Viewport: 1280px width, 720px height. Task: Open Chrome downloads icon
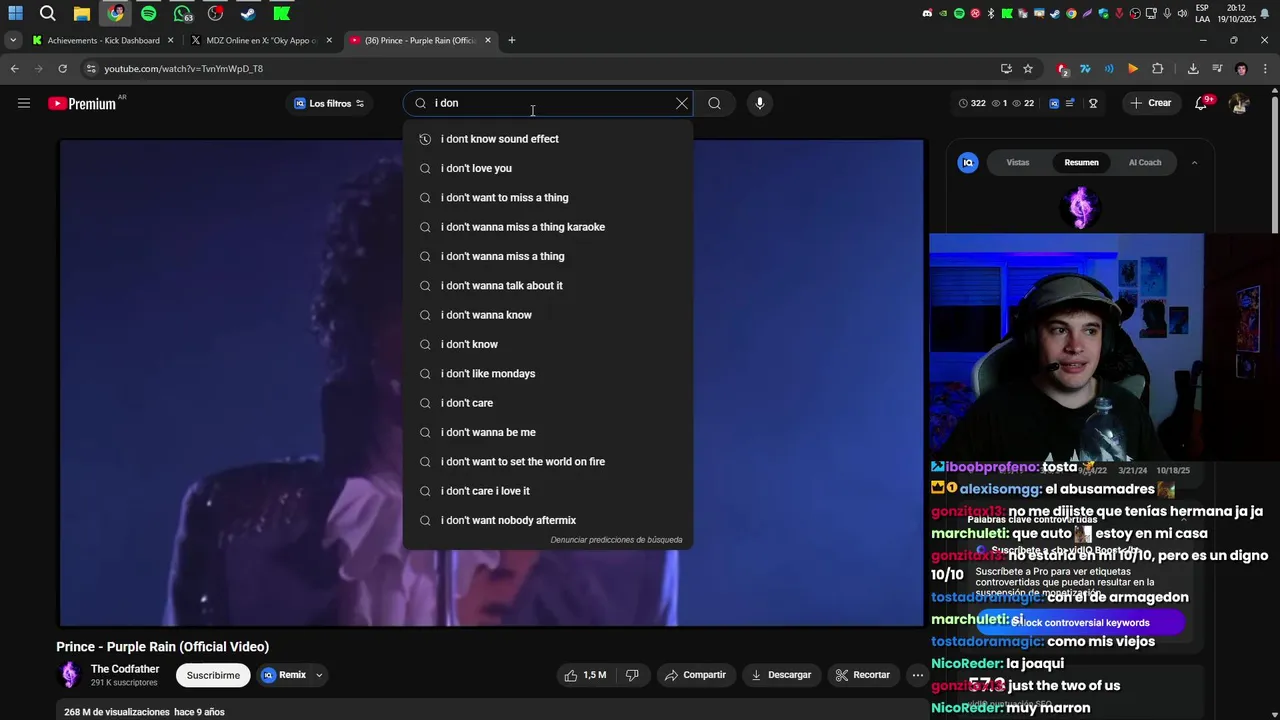point(1193,69)
